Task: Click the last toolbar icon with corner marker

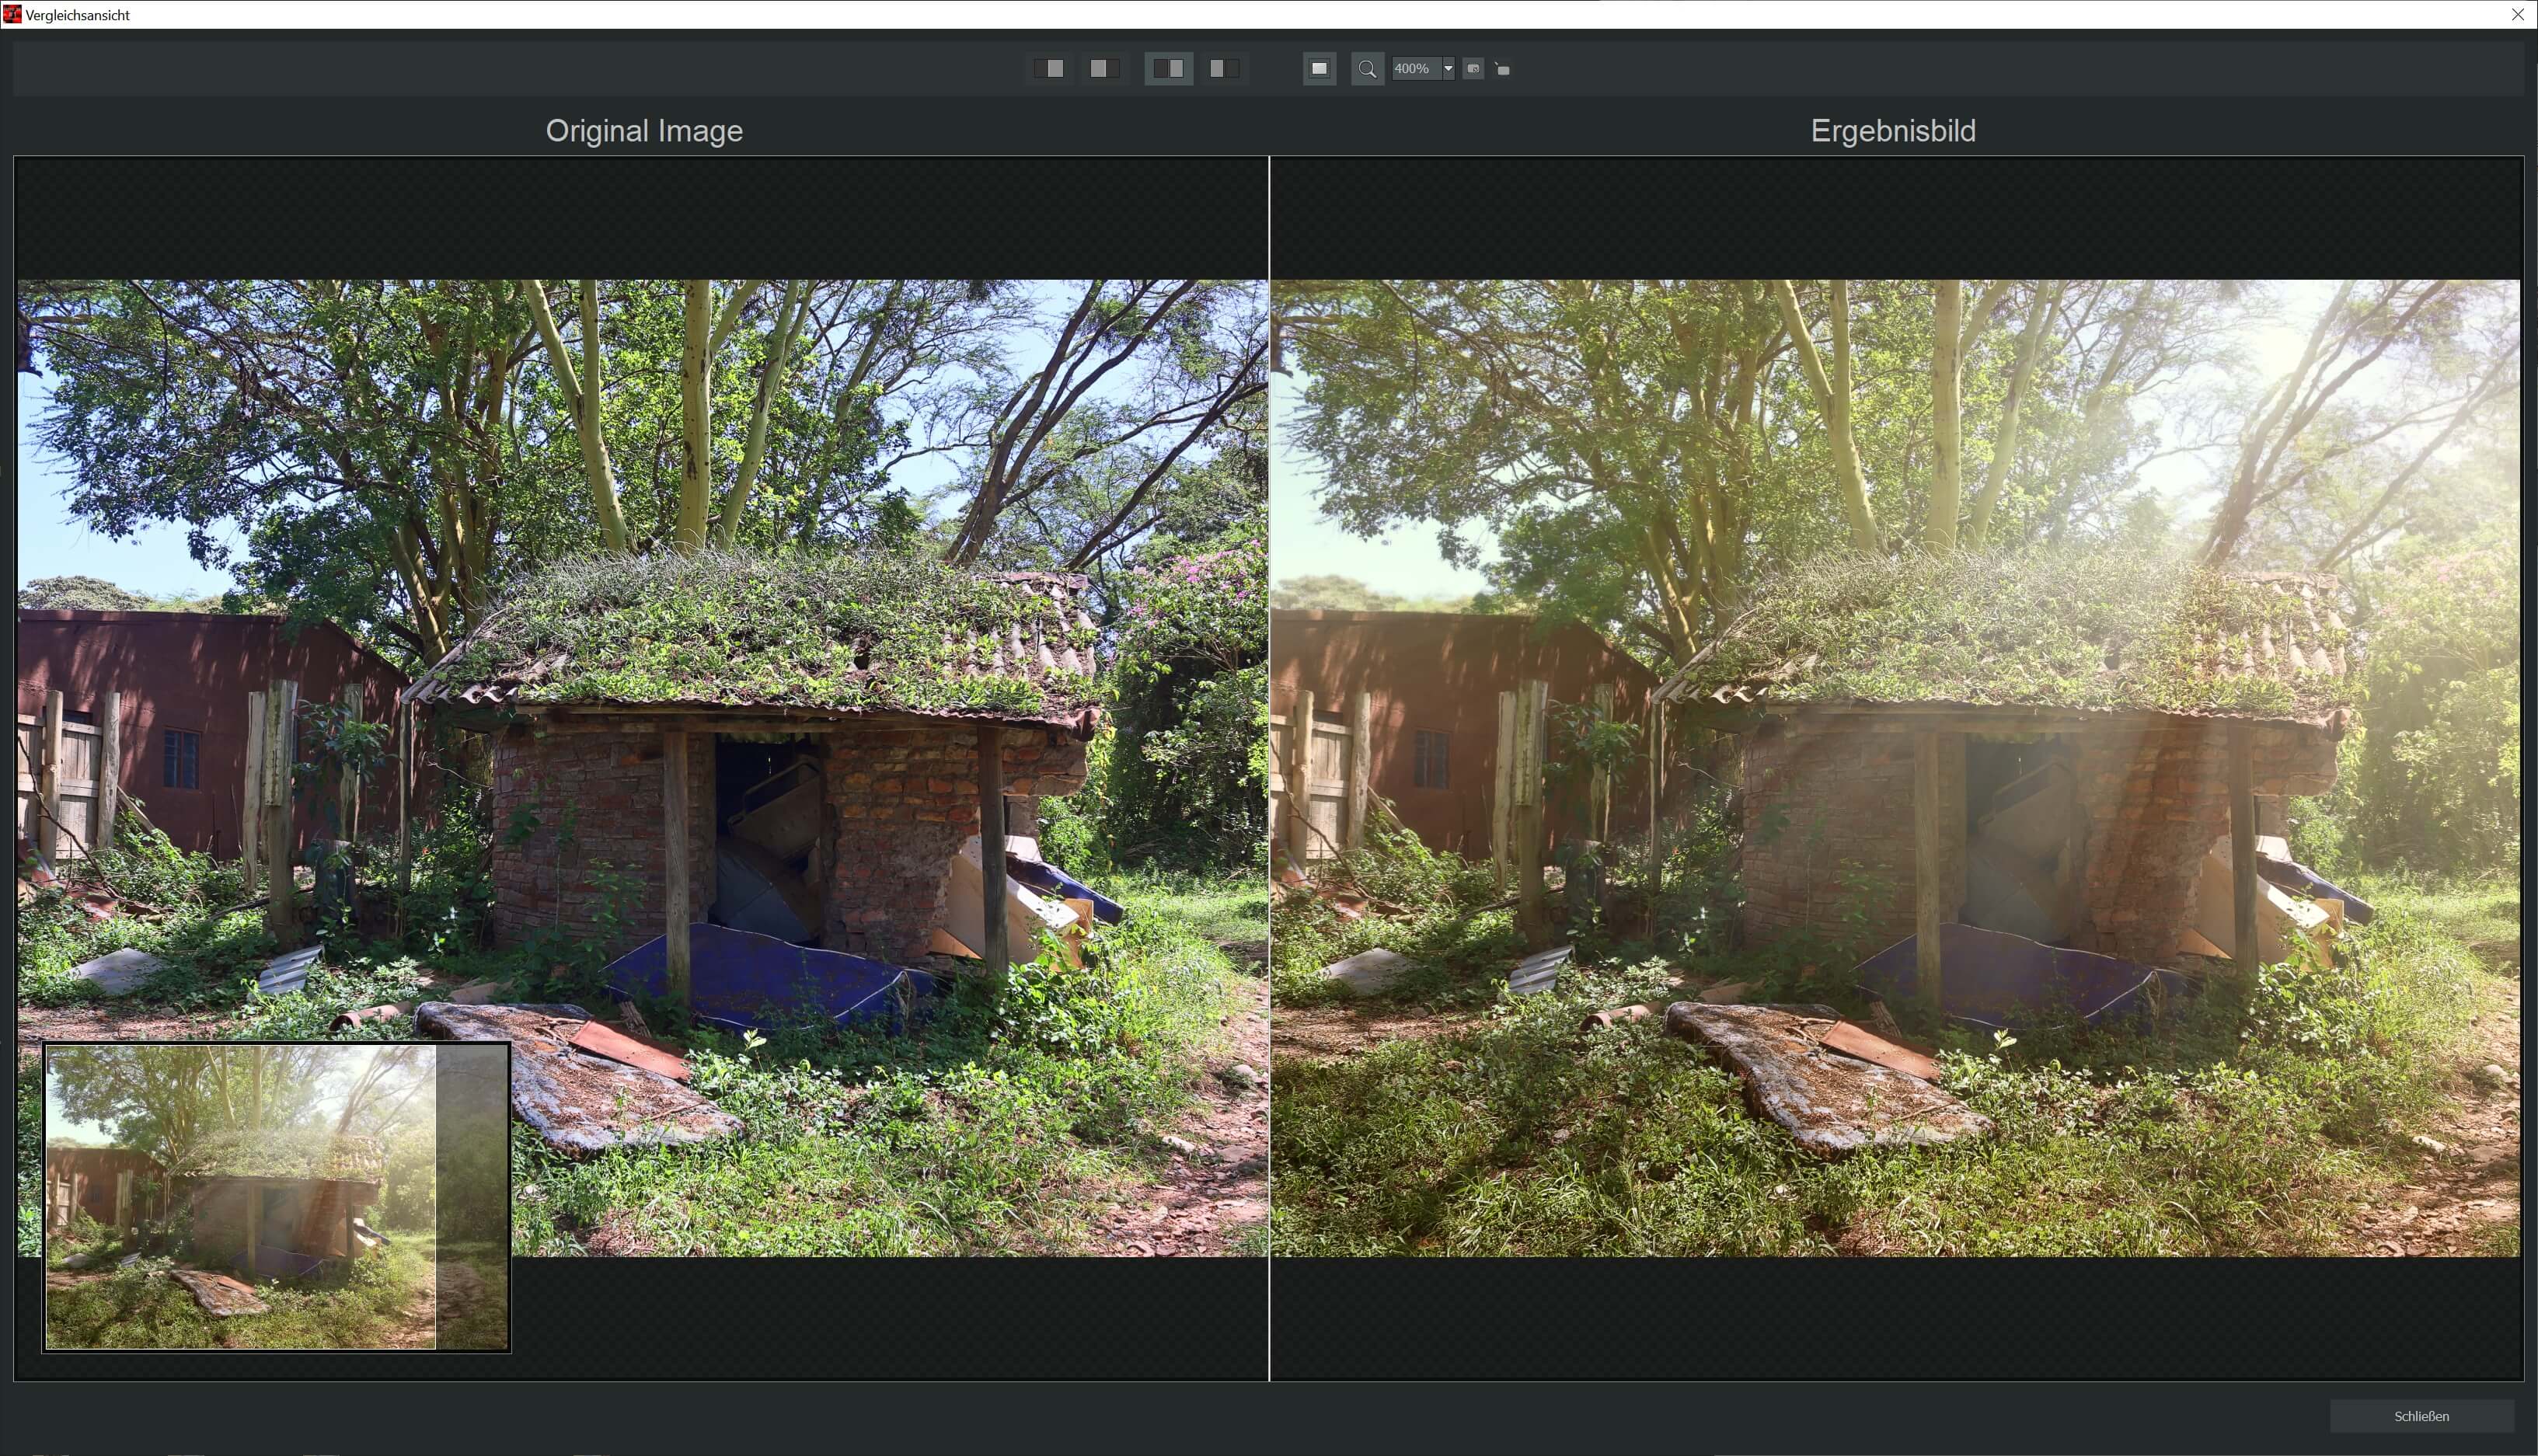Action: [x=1502, y=69]
